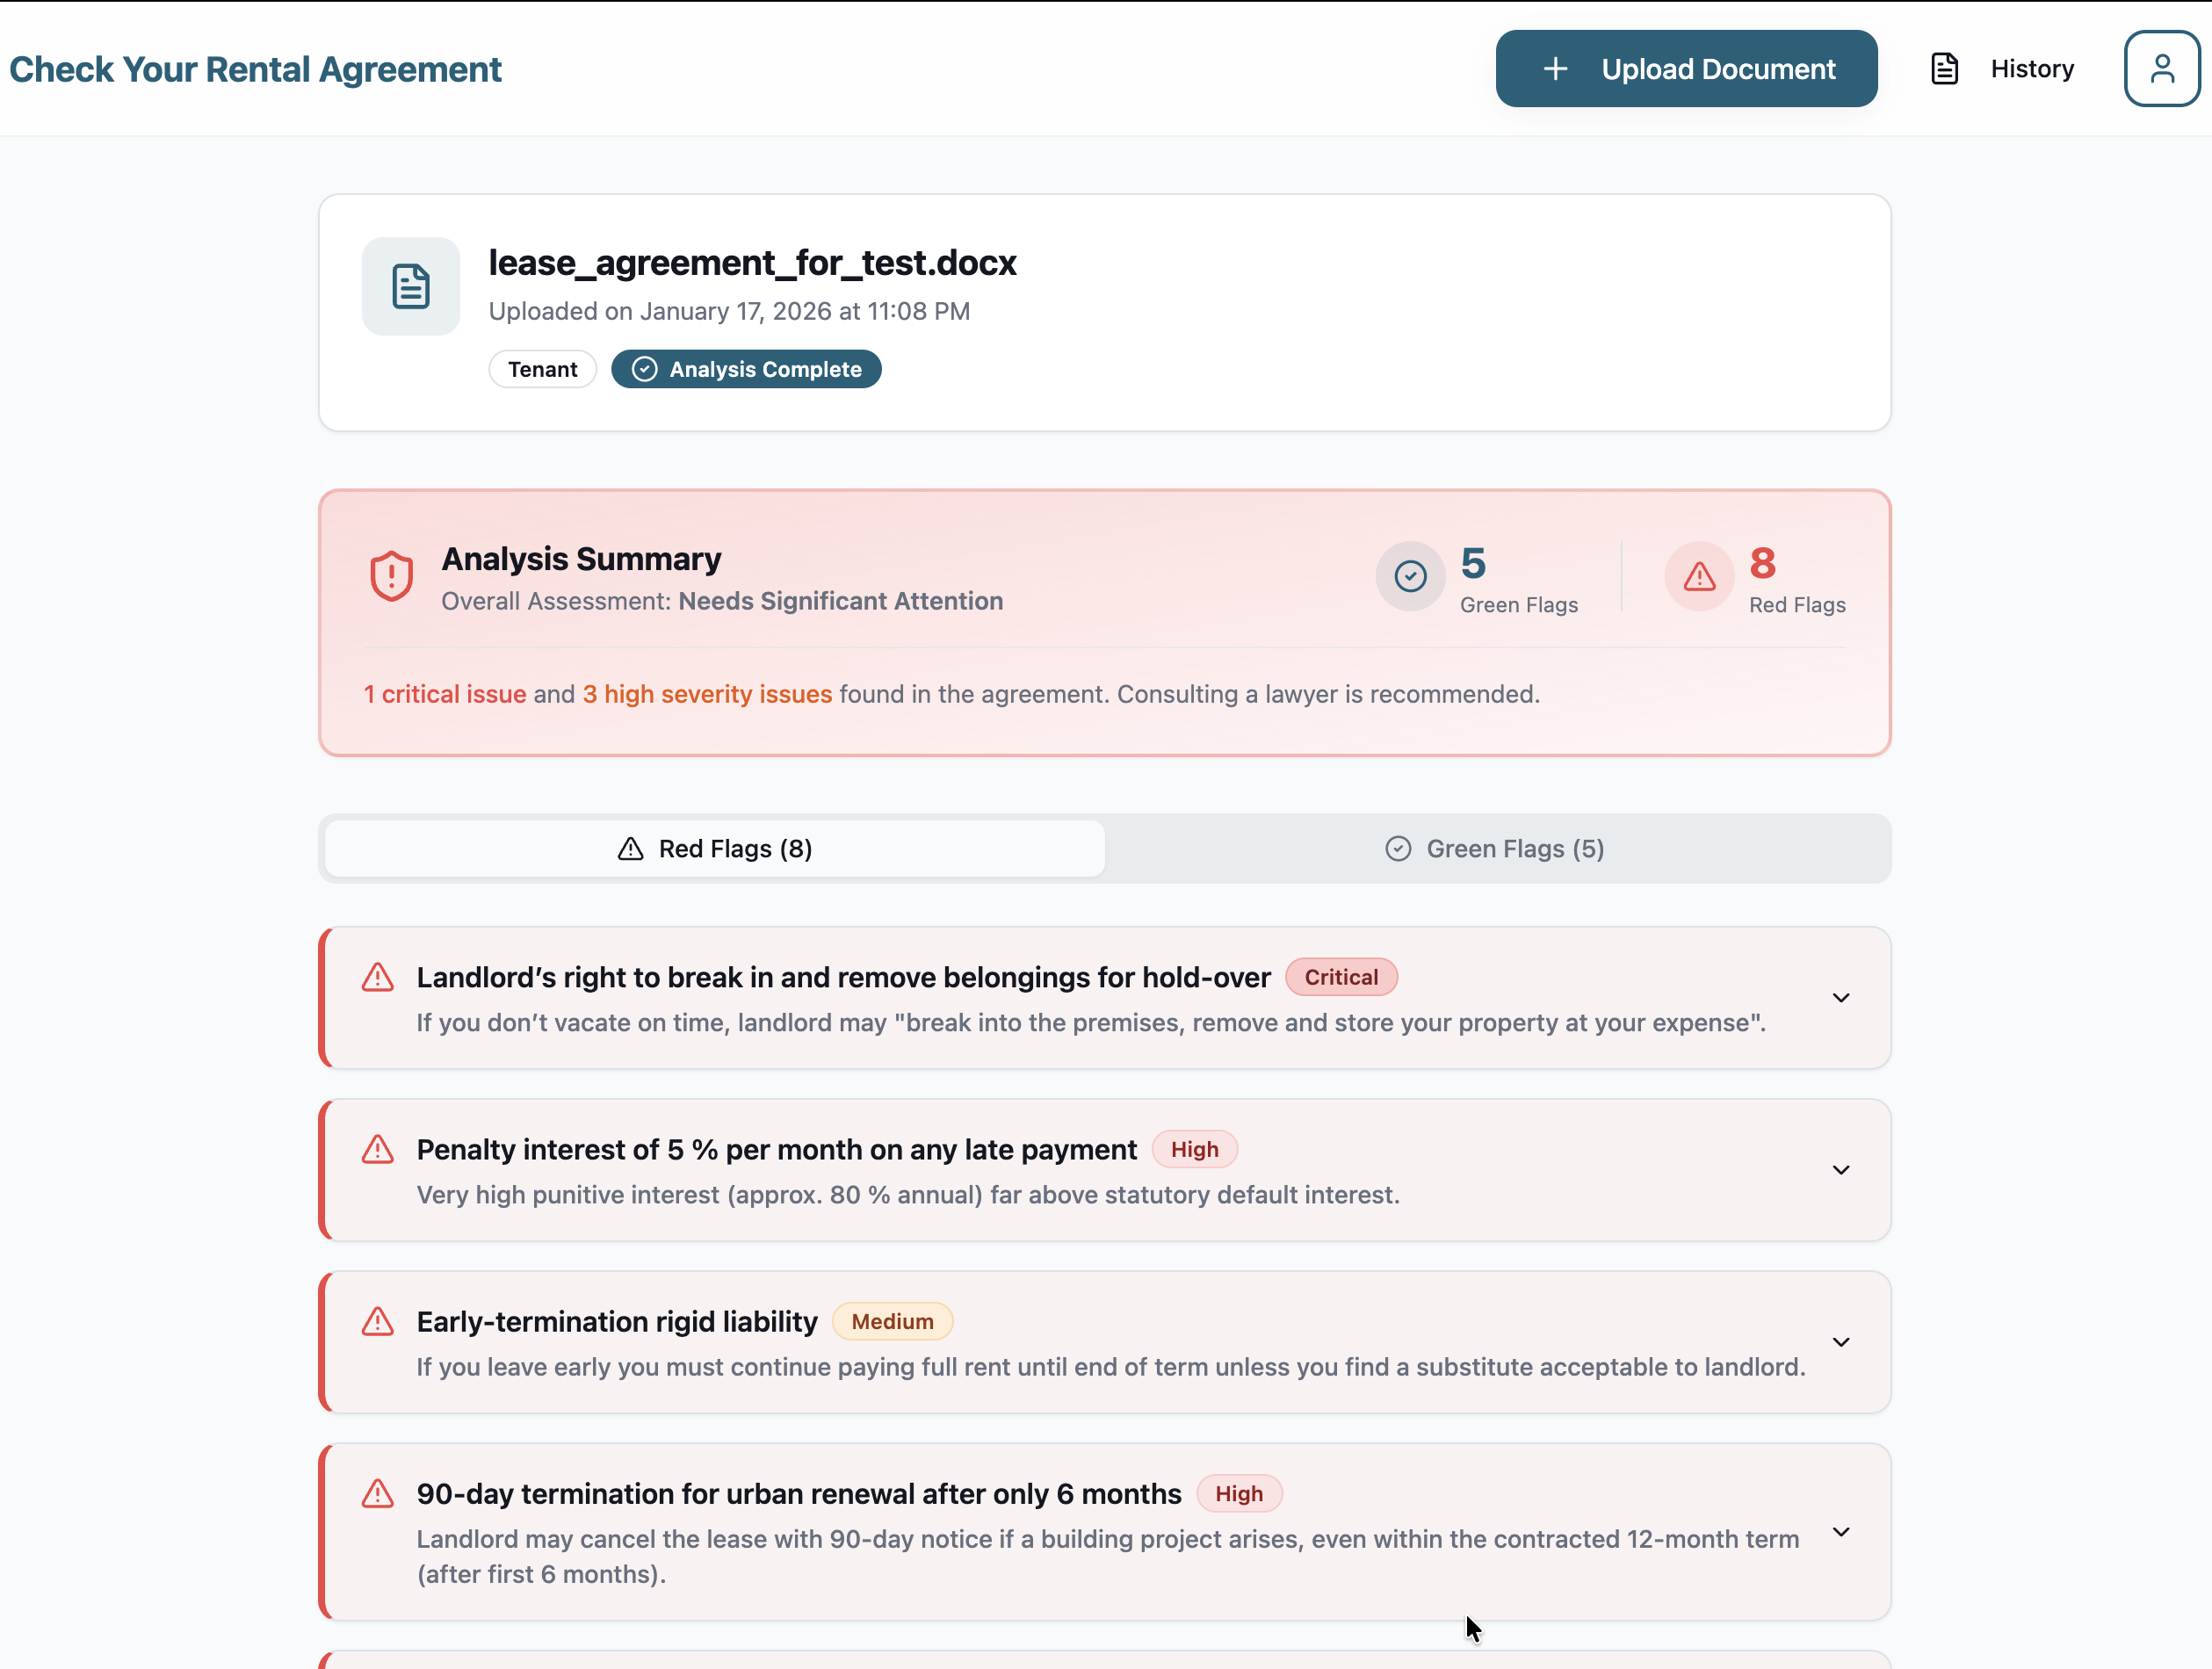Click the green checkmark icon beside Green Flags count

click(x=1410, y=575)
